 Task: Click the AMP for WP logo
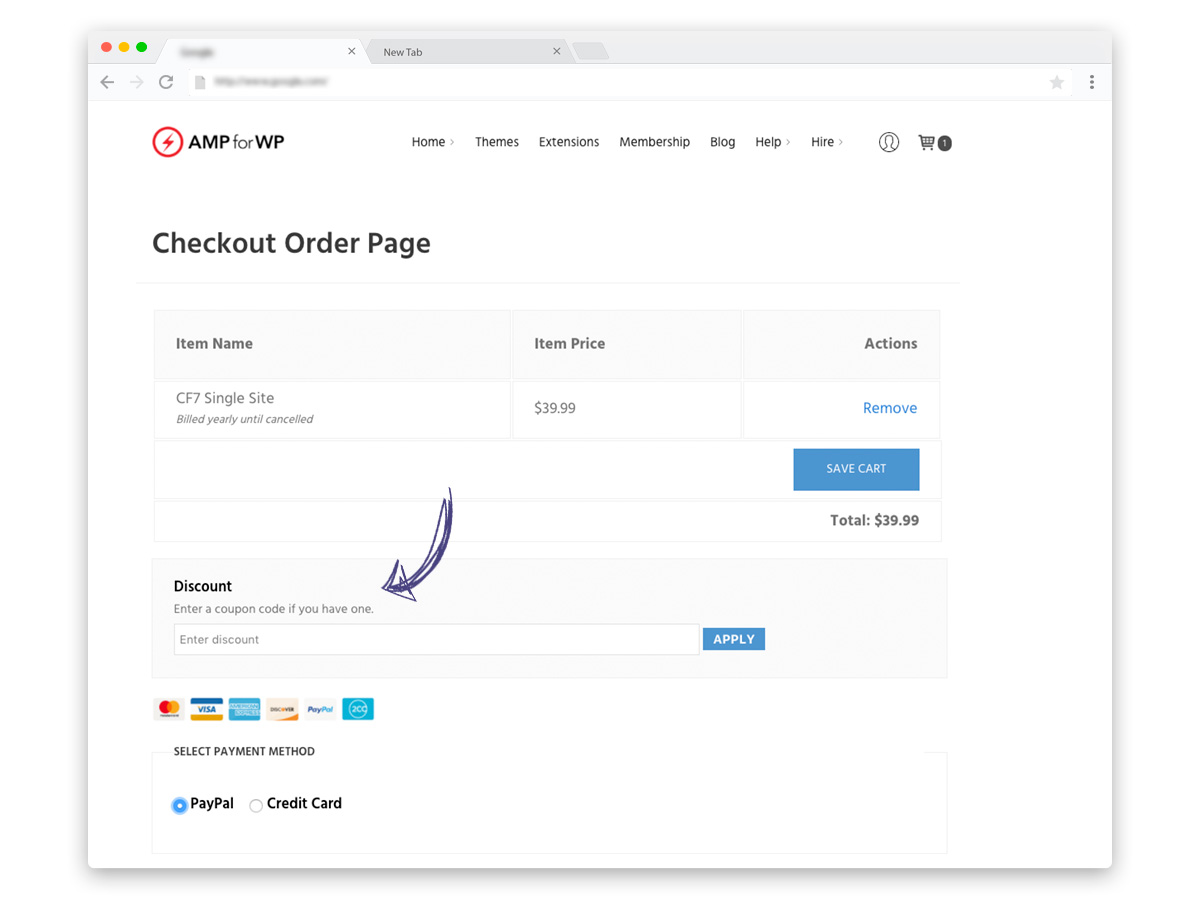[x=218, y=142]
